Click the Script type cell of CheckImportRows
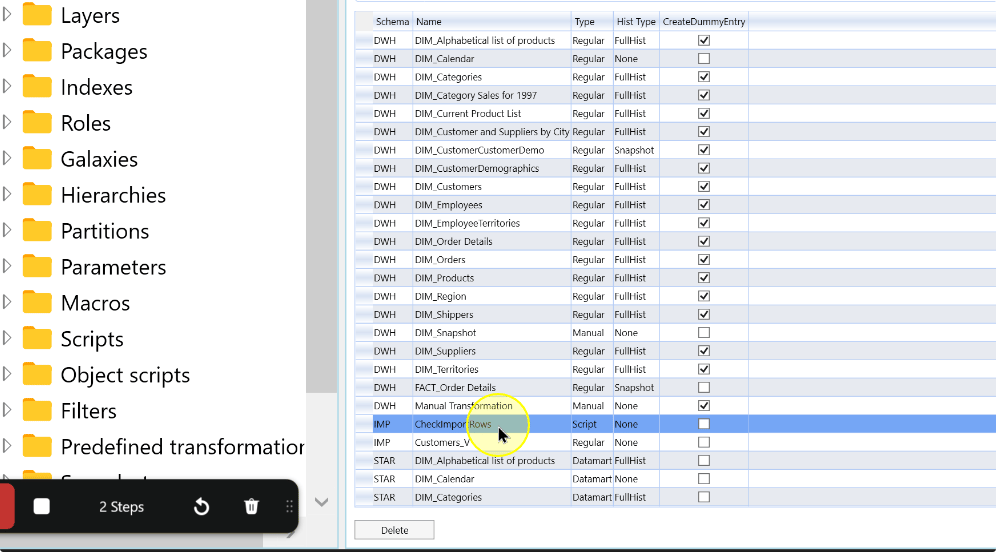 [592, 424]
